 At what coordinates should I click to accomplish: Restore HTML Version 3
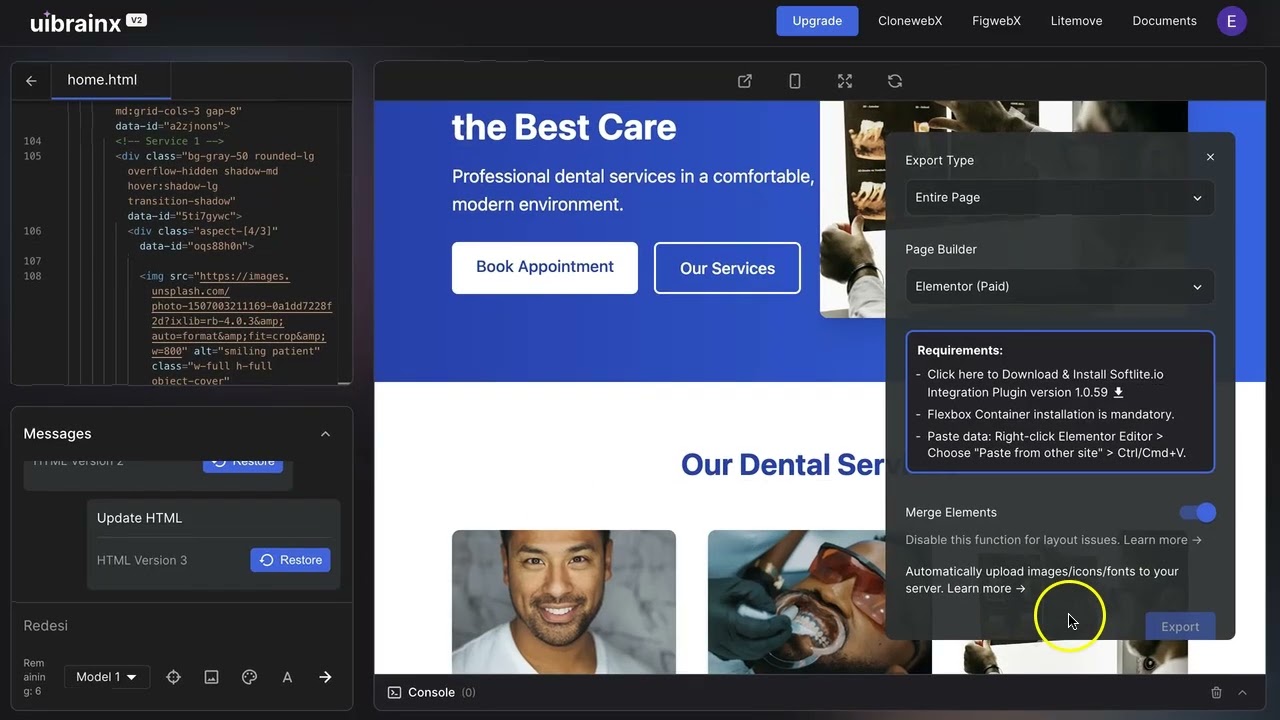(290, 560)
